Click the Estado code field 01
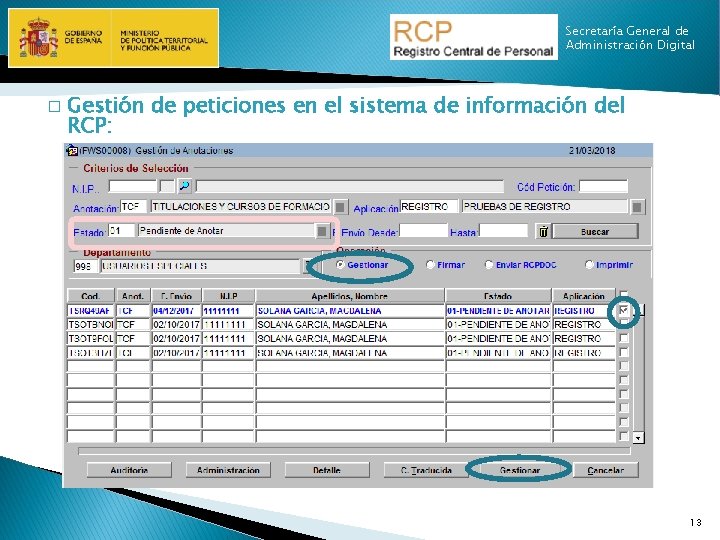 (122, 231)
